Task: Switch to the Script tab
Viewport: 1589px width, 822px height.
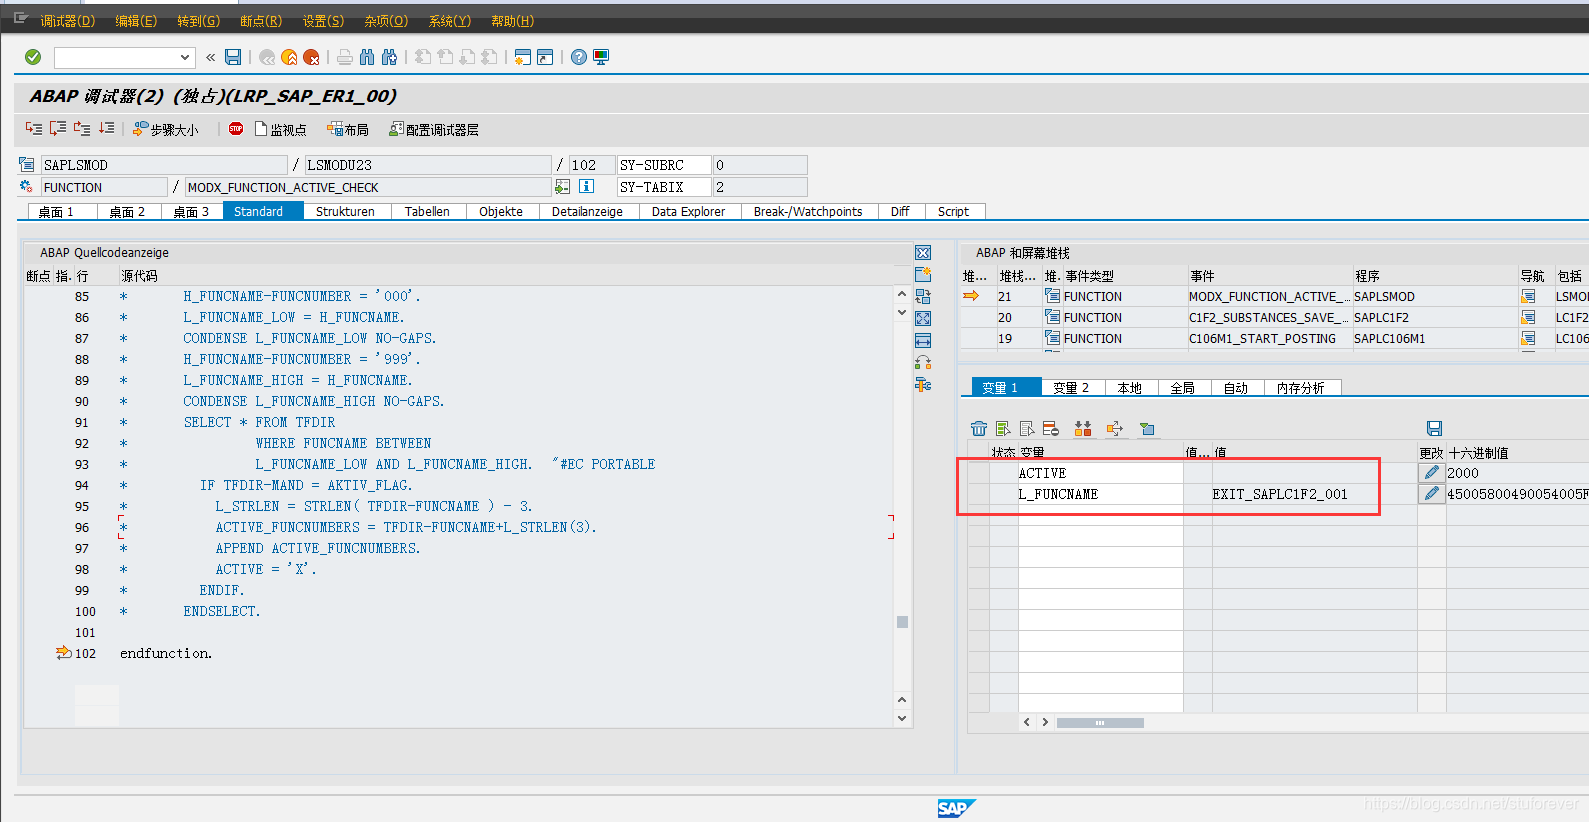Action: [x=953, y=211]
